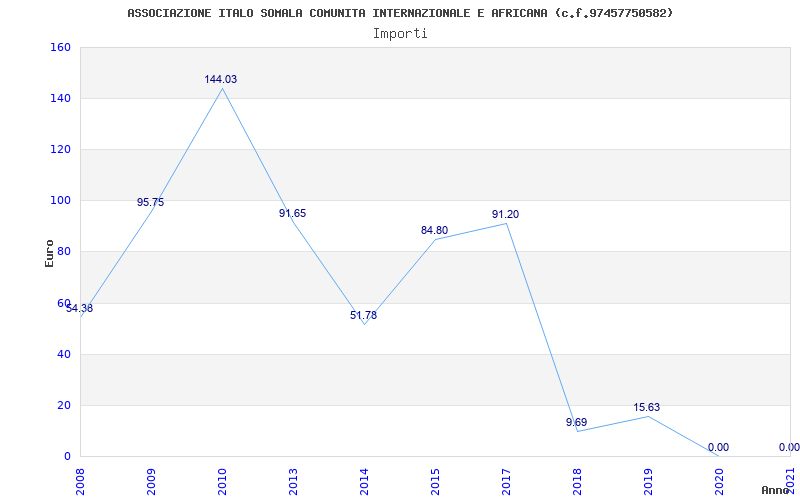This screenshot has height=500, width=800.
Task: Select the 91.20 data label
Action: click(505, 214)
